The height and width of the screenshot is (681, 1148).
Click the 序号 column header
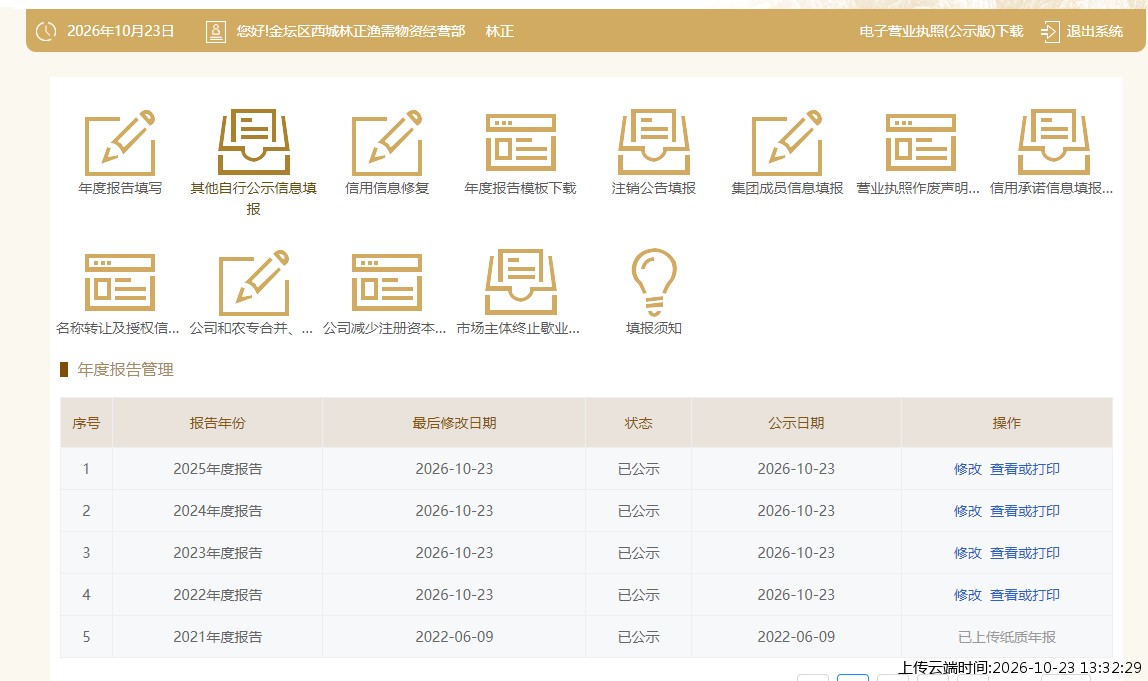(86, 423)
